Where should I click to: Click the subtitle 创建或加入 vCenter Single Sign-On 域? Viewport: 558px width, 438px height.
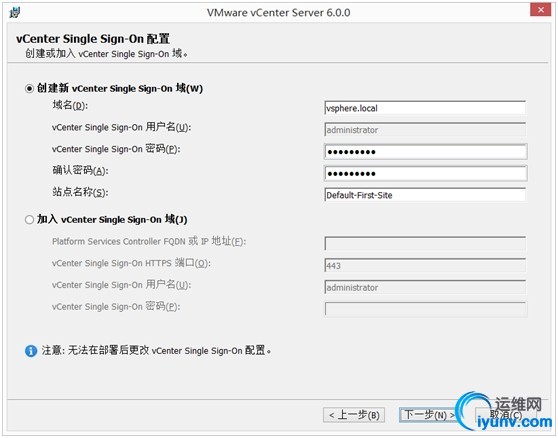[x=106, y=54]
